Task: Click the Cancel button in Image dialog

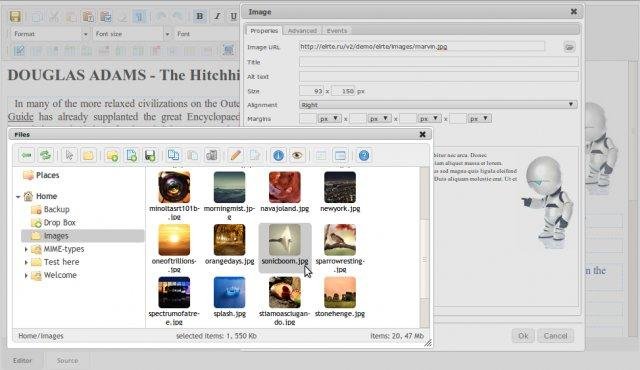Action: [x=556, y=336]
